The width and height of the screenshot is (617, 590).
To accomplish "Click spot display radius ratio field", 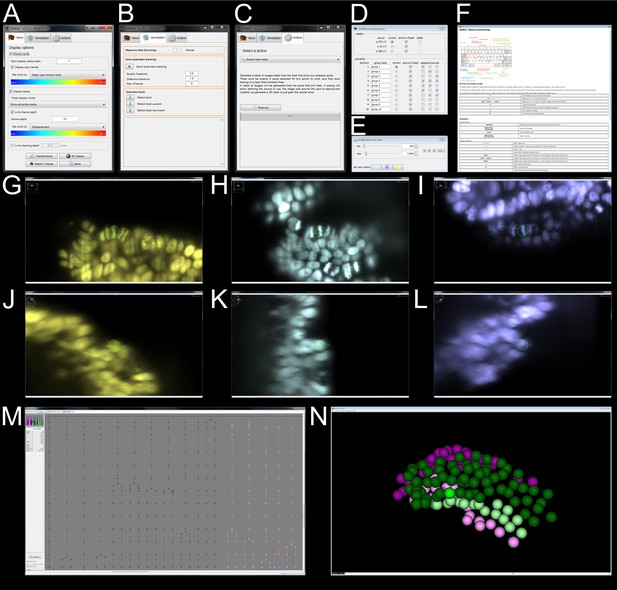I will point(69,61).
